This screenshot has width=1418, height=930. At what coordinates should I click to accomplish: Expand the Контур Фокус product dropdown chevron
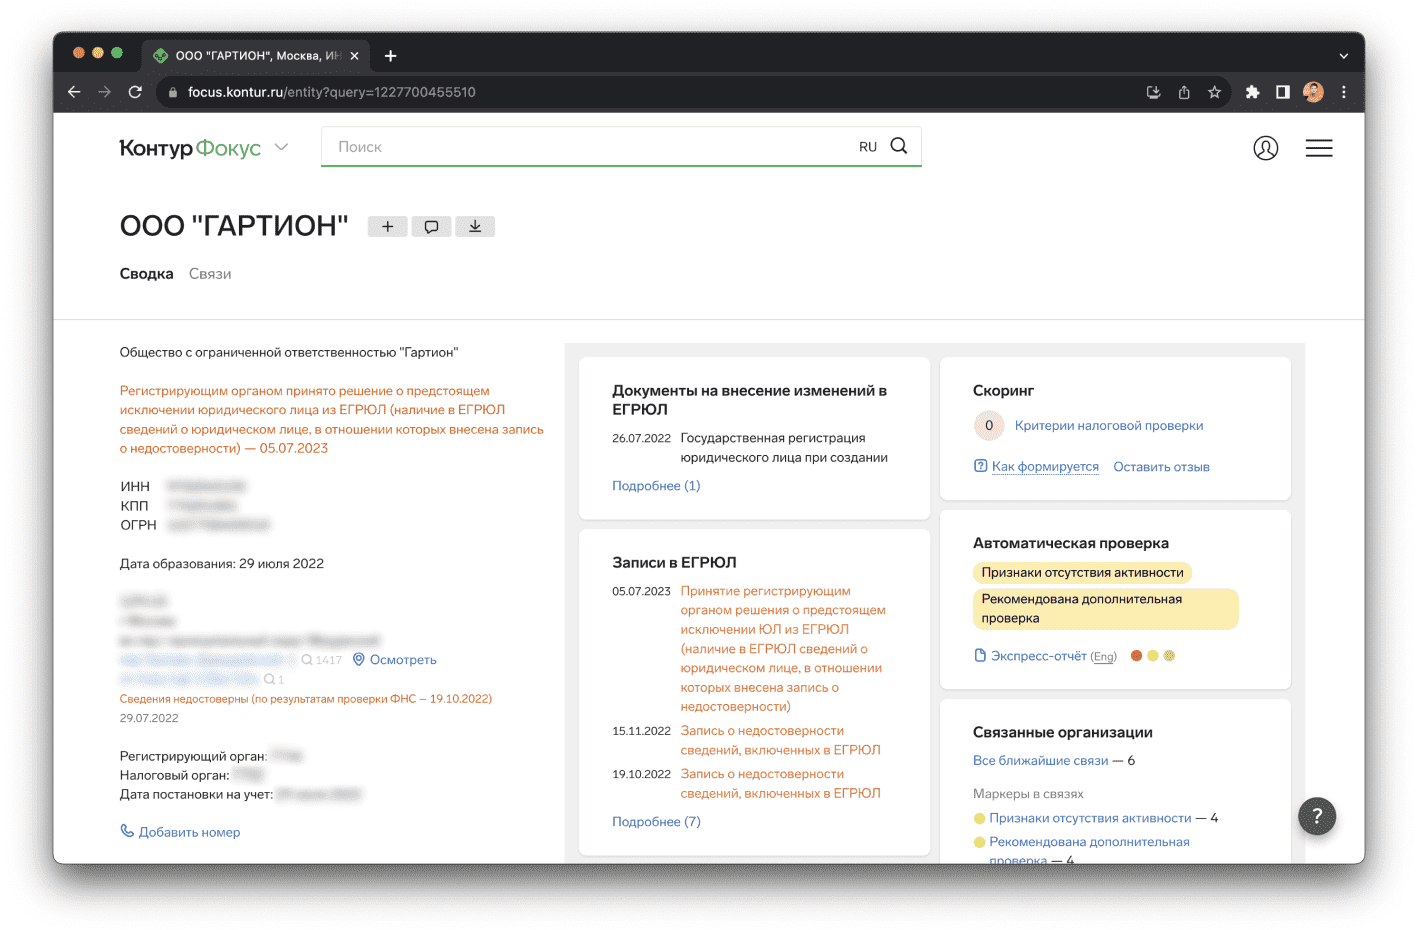tap(282, 147)
